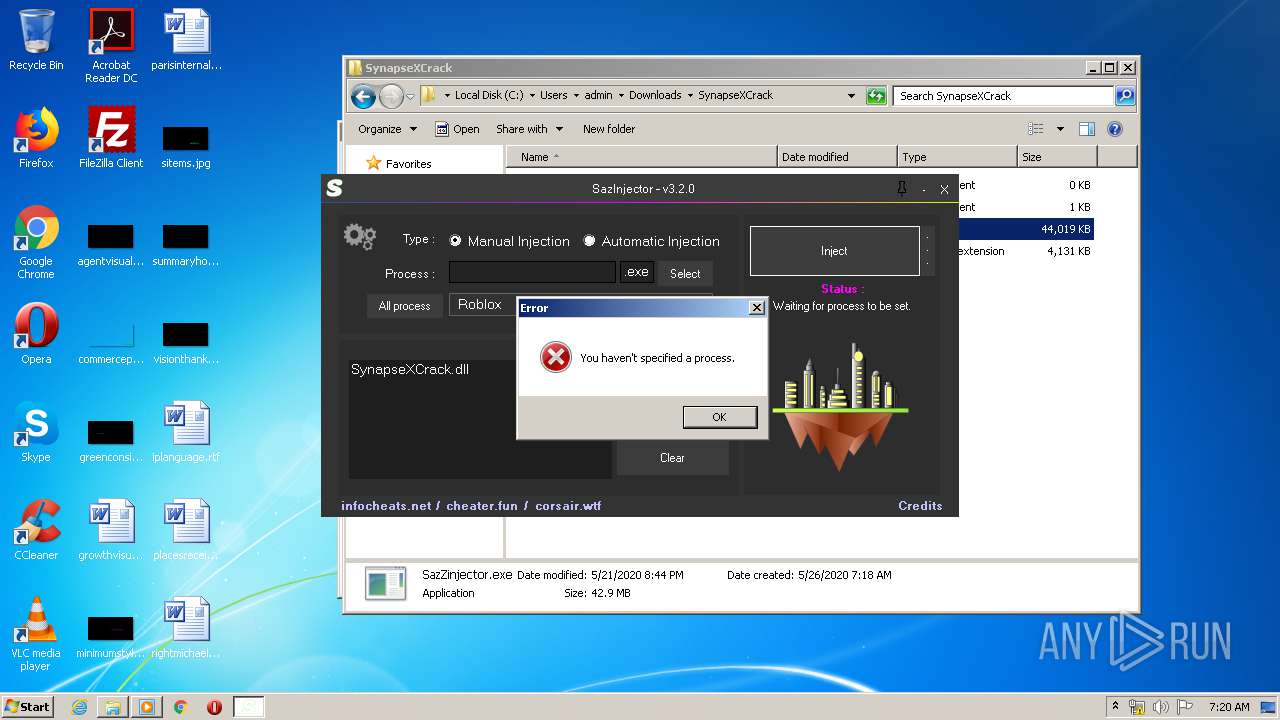Click the Process name input field
Image resolution: width=1280 pixels, height=720 pixels.
(x=532, y=273)
